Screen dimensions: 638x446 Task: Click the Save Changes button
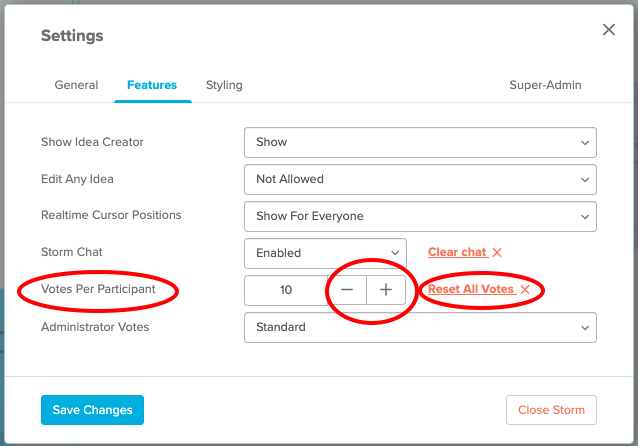(92, 410)
